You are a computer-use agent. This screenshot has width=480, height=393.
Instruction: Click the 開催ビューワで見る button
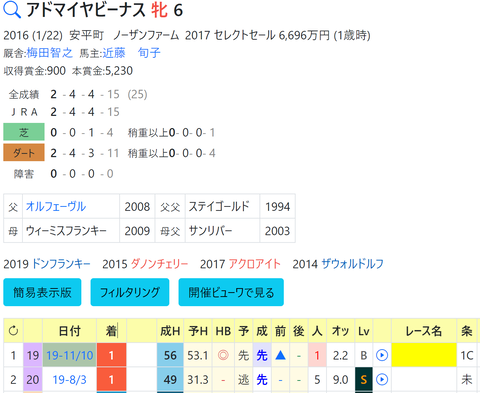pos(231,292)
